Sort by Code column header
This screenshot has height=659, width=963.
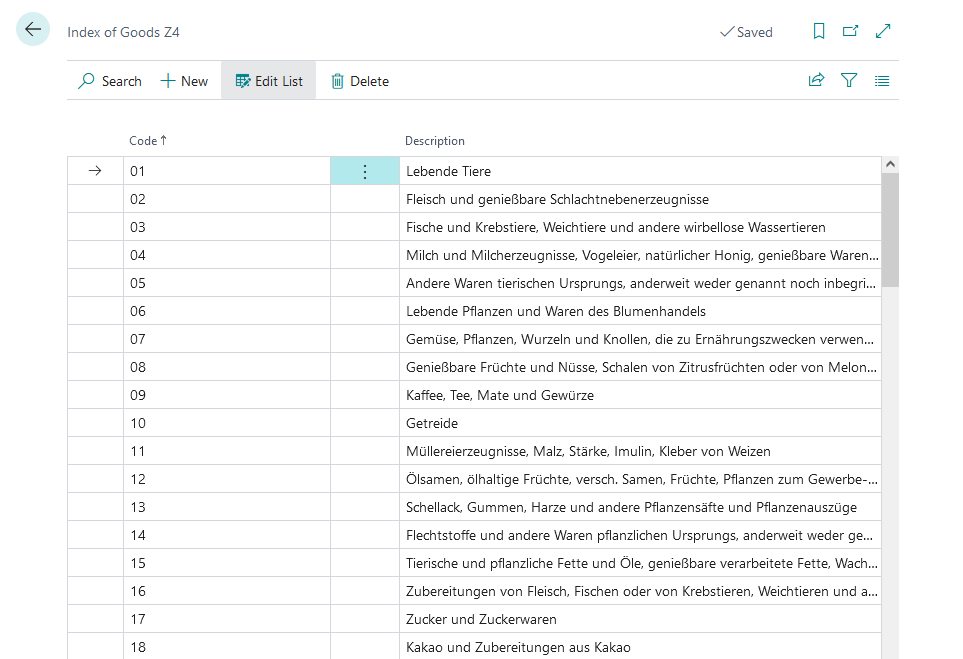coord(143,141)
